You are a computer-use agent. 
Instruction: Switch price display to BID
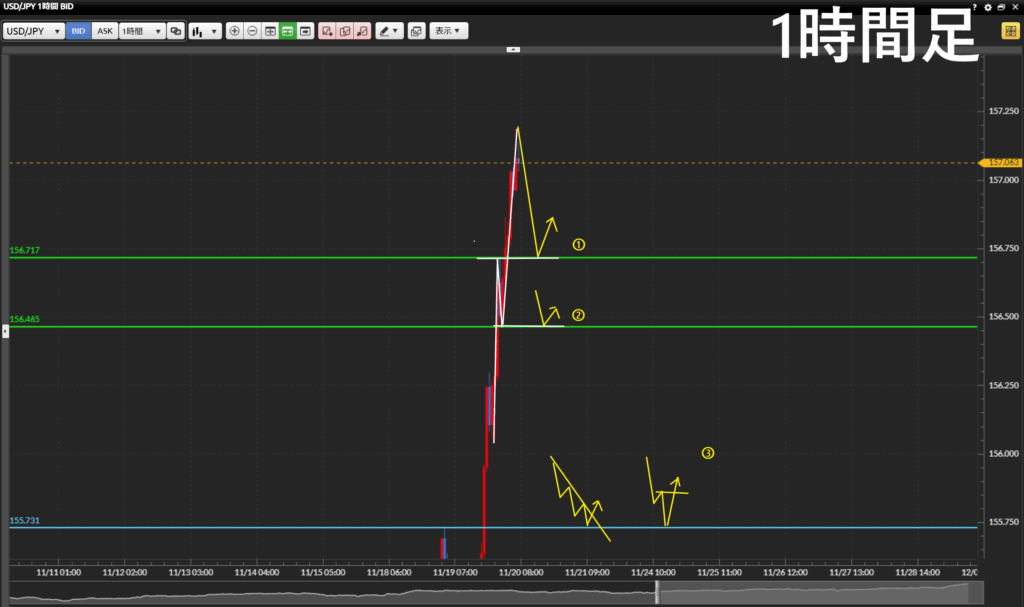click(78, 31)
